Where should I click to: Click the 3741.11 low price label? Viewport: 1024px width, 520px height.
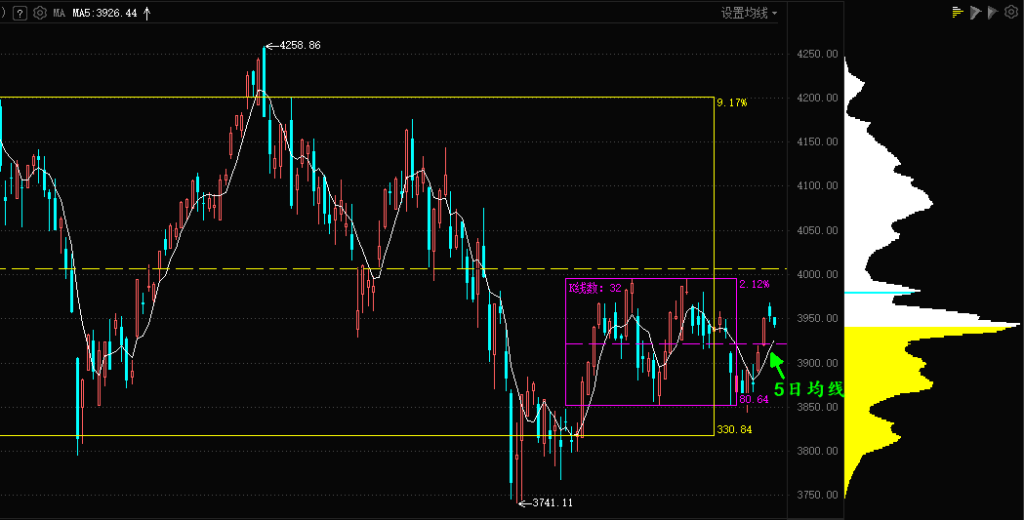coord(552,502)
